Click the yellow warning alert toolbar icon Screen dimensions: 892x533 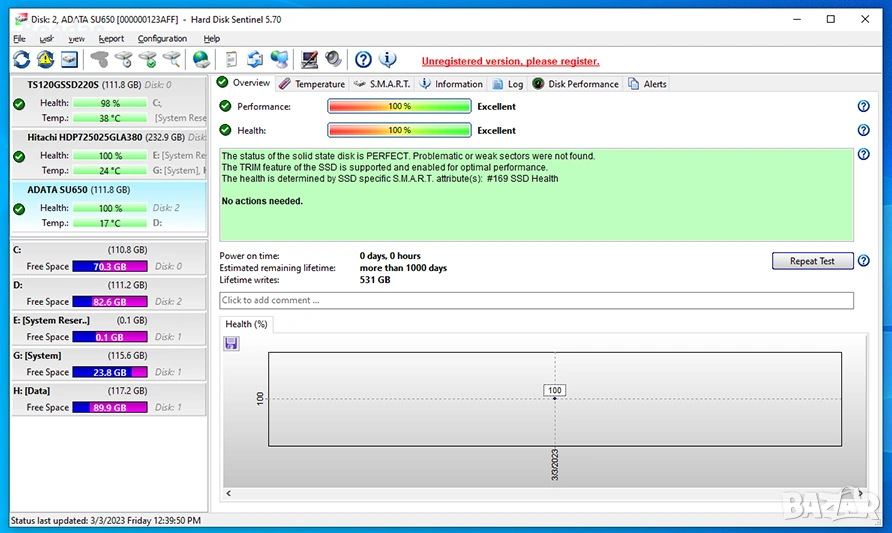pos(46,60)
